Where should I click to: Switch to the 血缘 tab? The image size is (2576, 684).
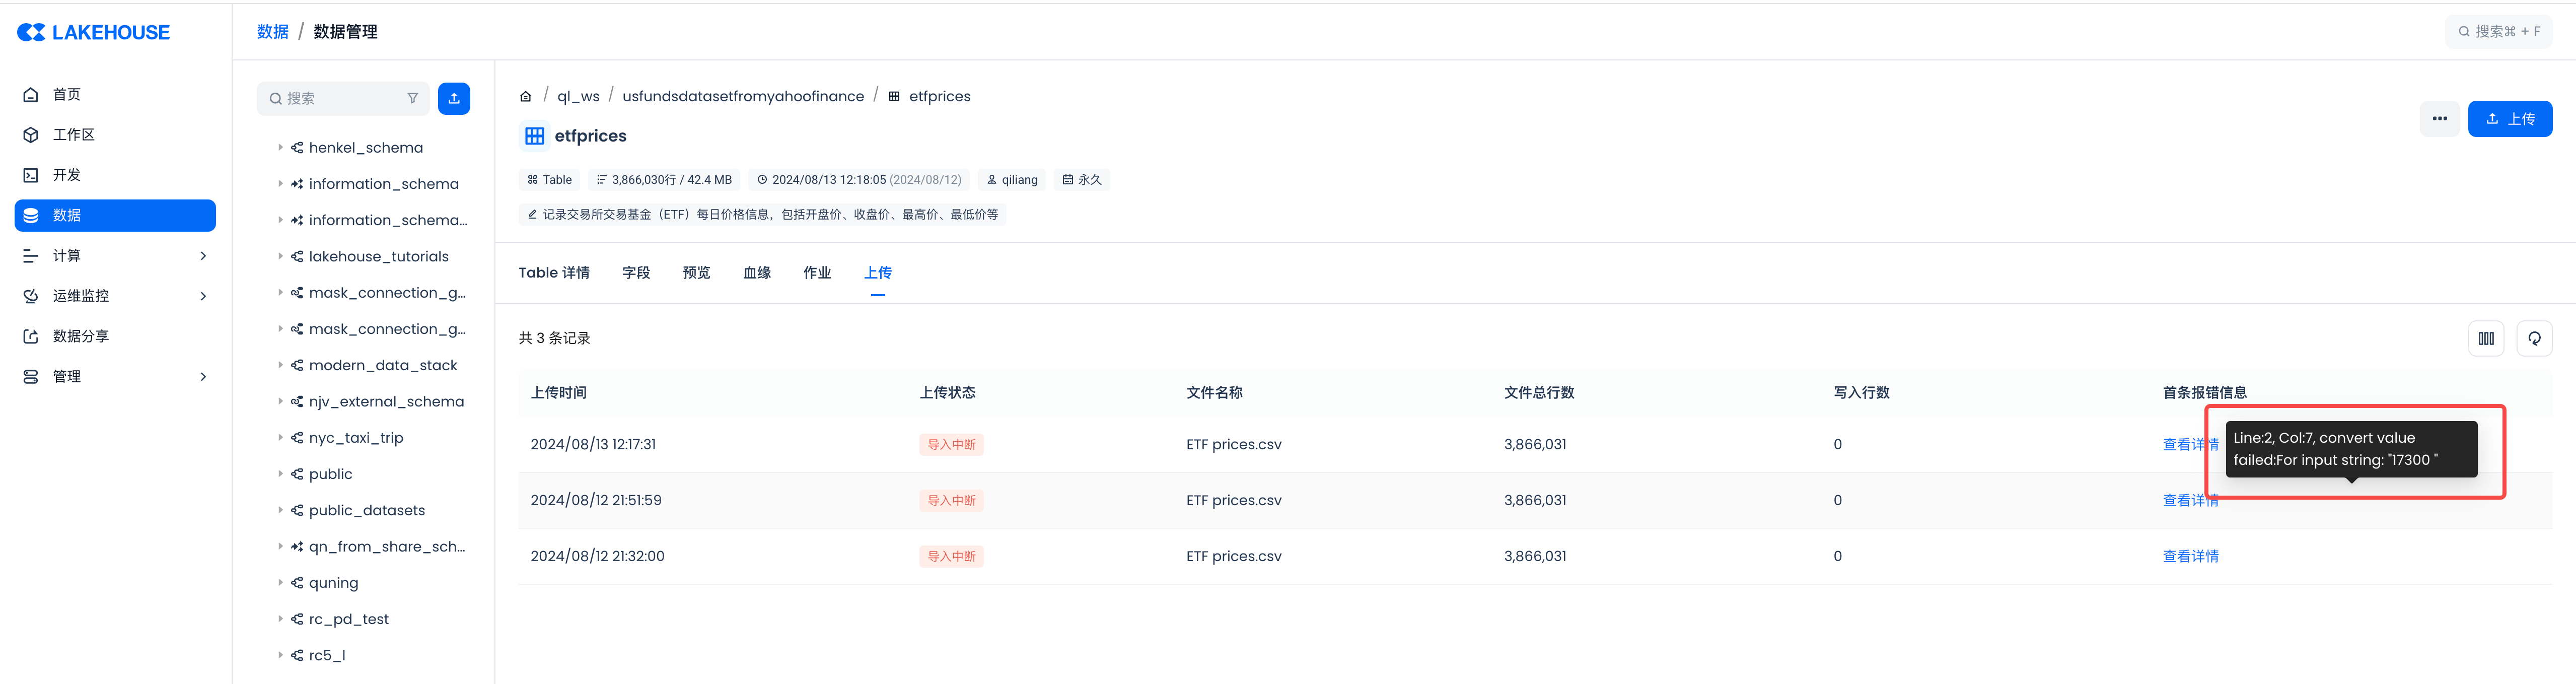(x=757, y=273)
